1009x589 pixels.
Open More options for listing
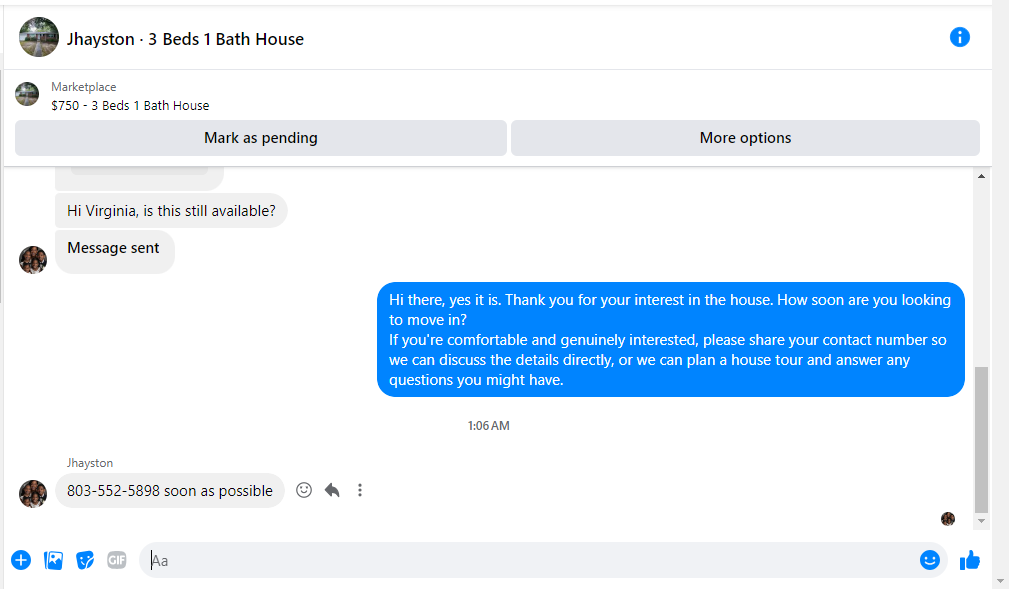point(745,138)
